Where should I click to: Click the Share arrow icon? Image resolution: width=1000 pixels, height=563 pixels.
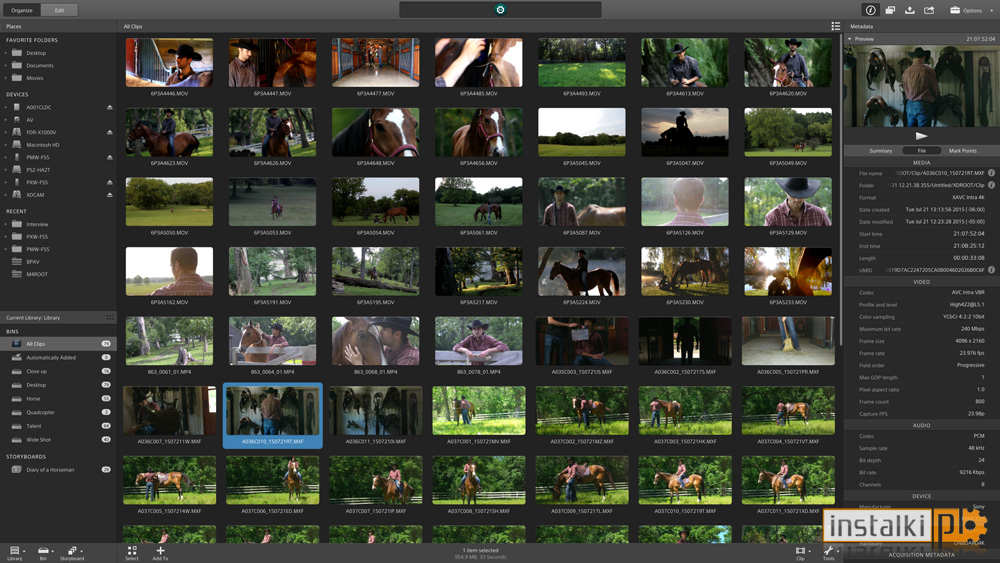click(929, 10)
